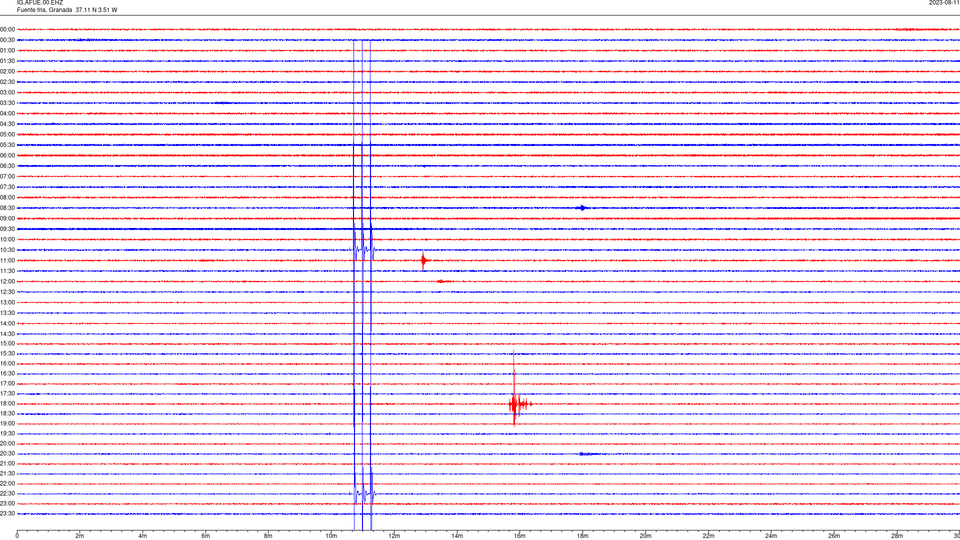The height and width of the screenshot is (540, 960).
Task: Click the 12:00 time label
Action: (7, 282)
